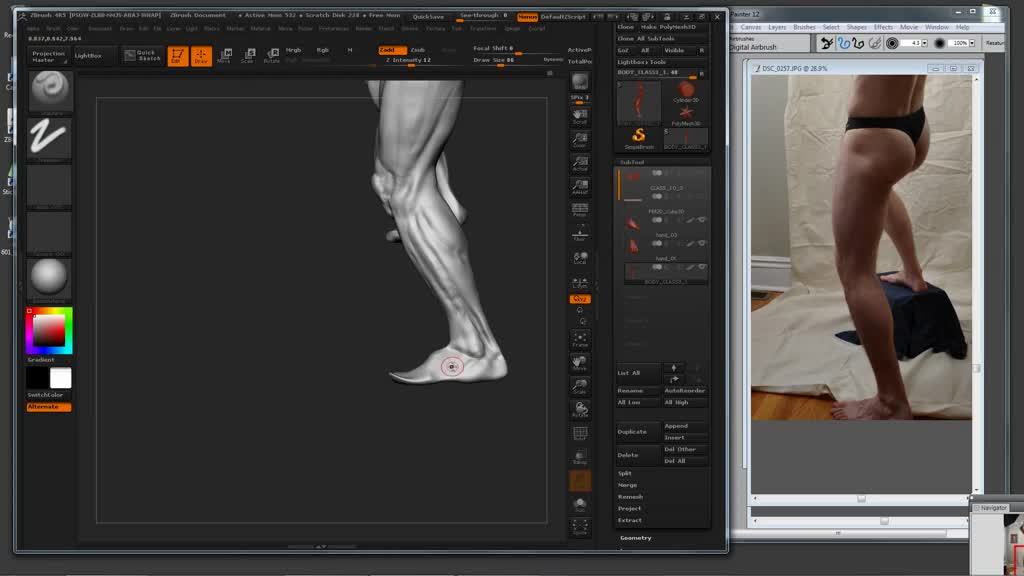Click the Delete subtool button
Image resolution: width=1024 pixels, height=576 pixels.
pos(638,455)
